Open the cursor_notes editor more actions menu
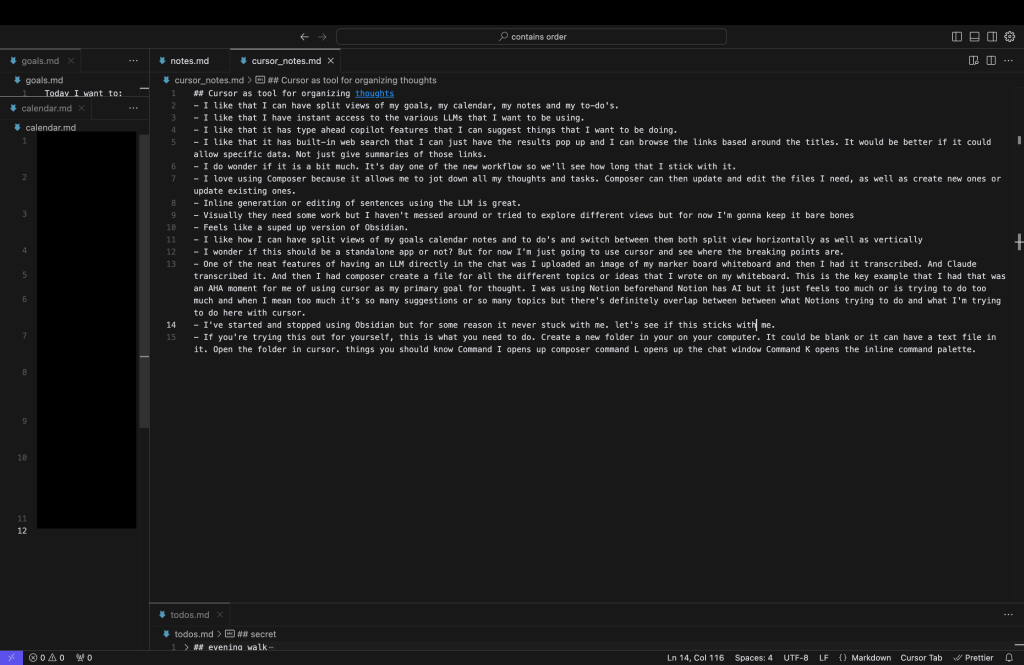This screenshot has width=1024, height=665. (1008, 61)
